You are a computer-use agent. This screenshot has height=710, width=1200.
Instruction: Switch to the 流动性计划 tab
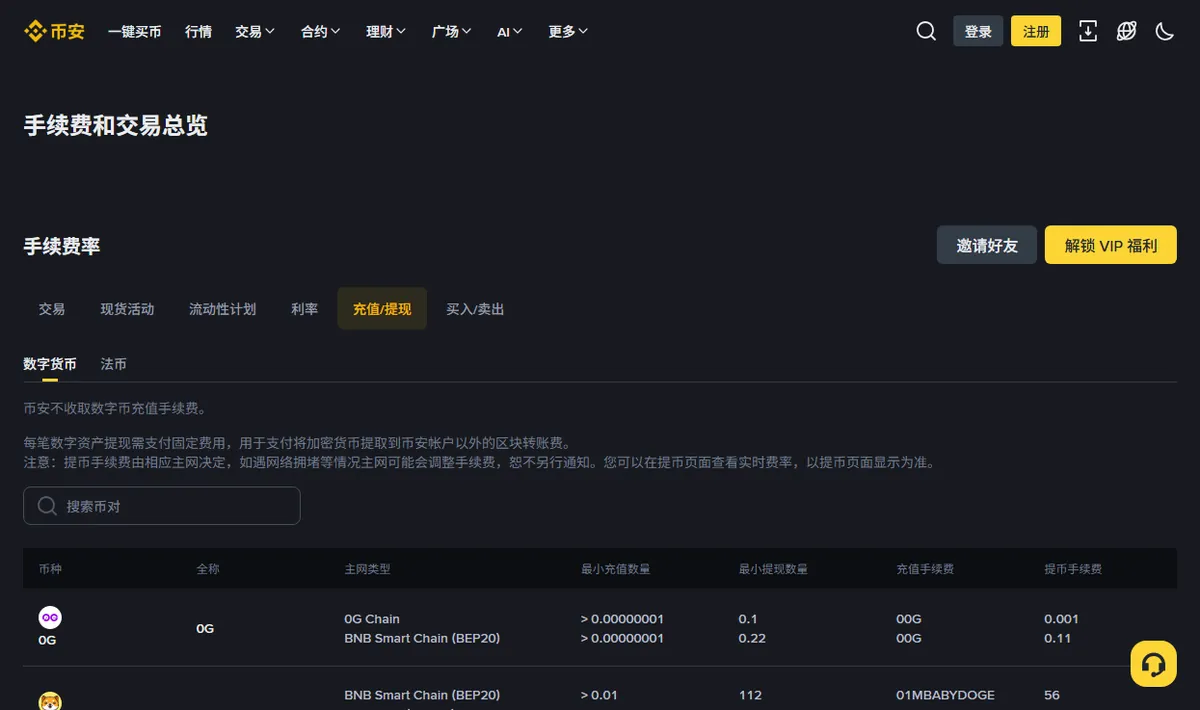(222, 309)
